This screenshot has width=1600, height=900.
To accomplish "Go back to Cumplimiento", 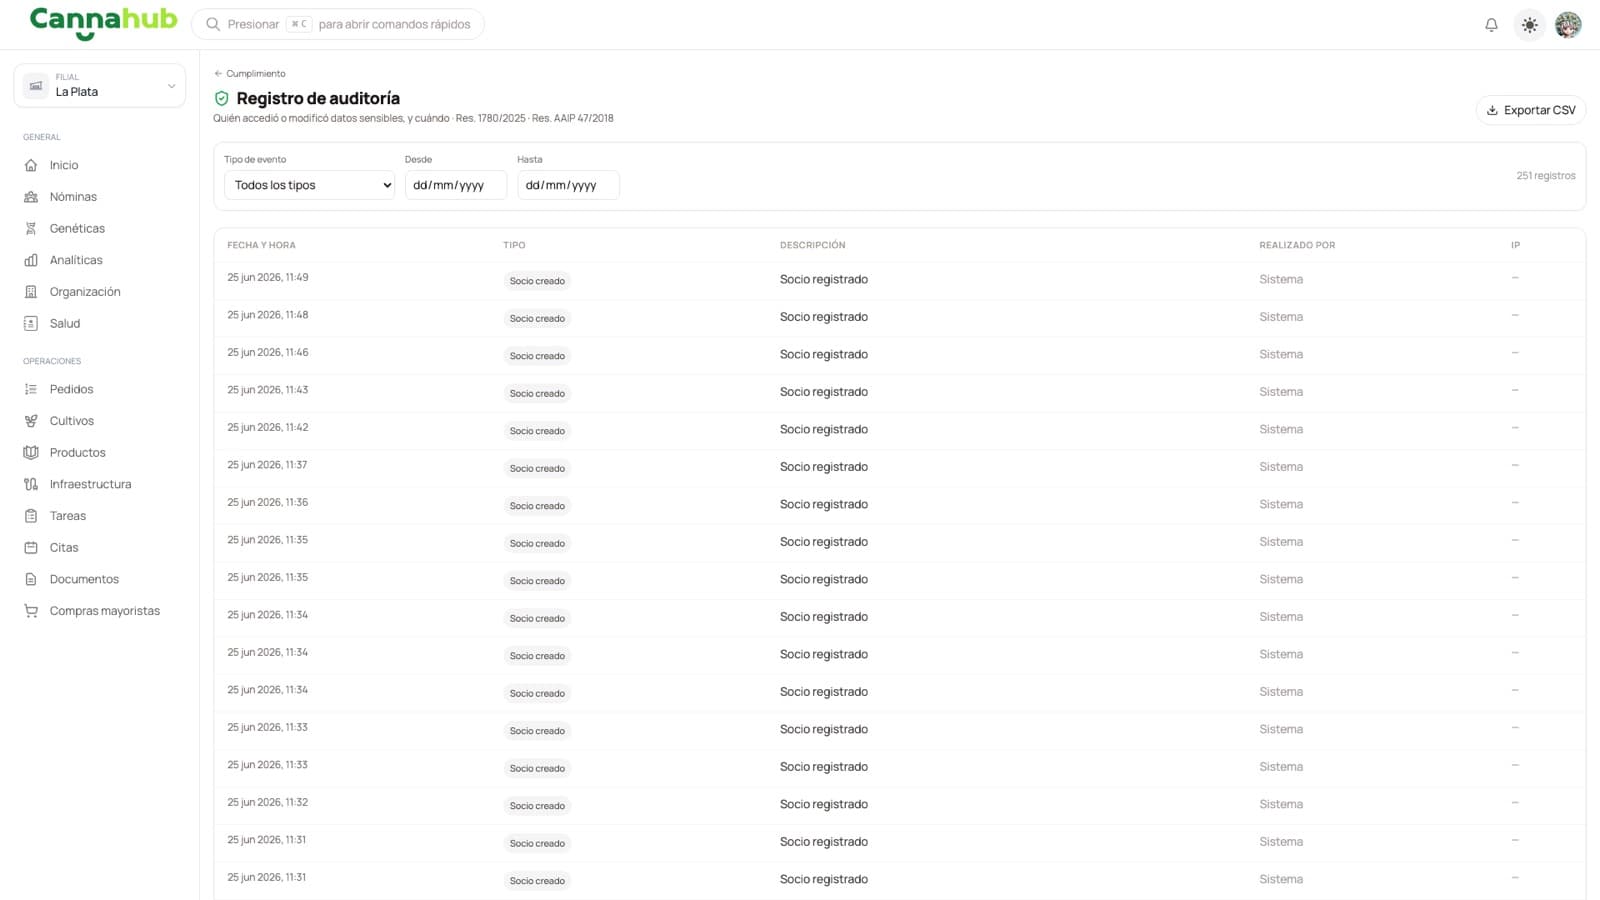I will click(x=250, y=73).
